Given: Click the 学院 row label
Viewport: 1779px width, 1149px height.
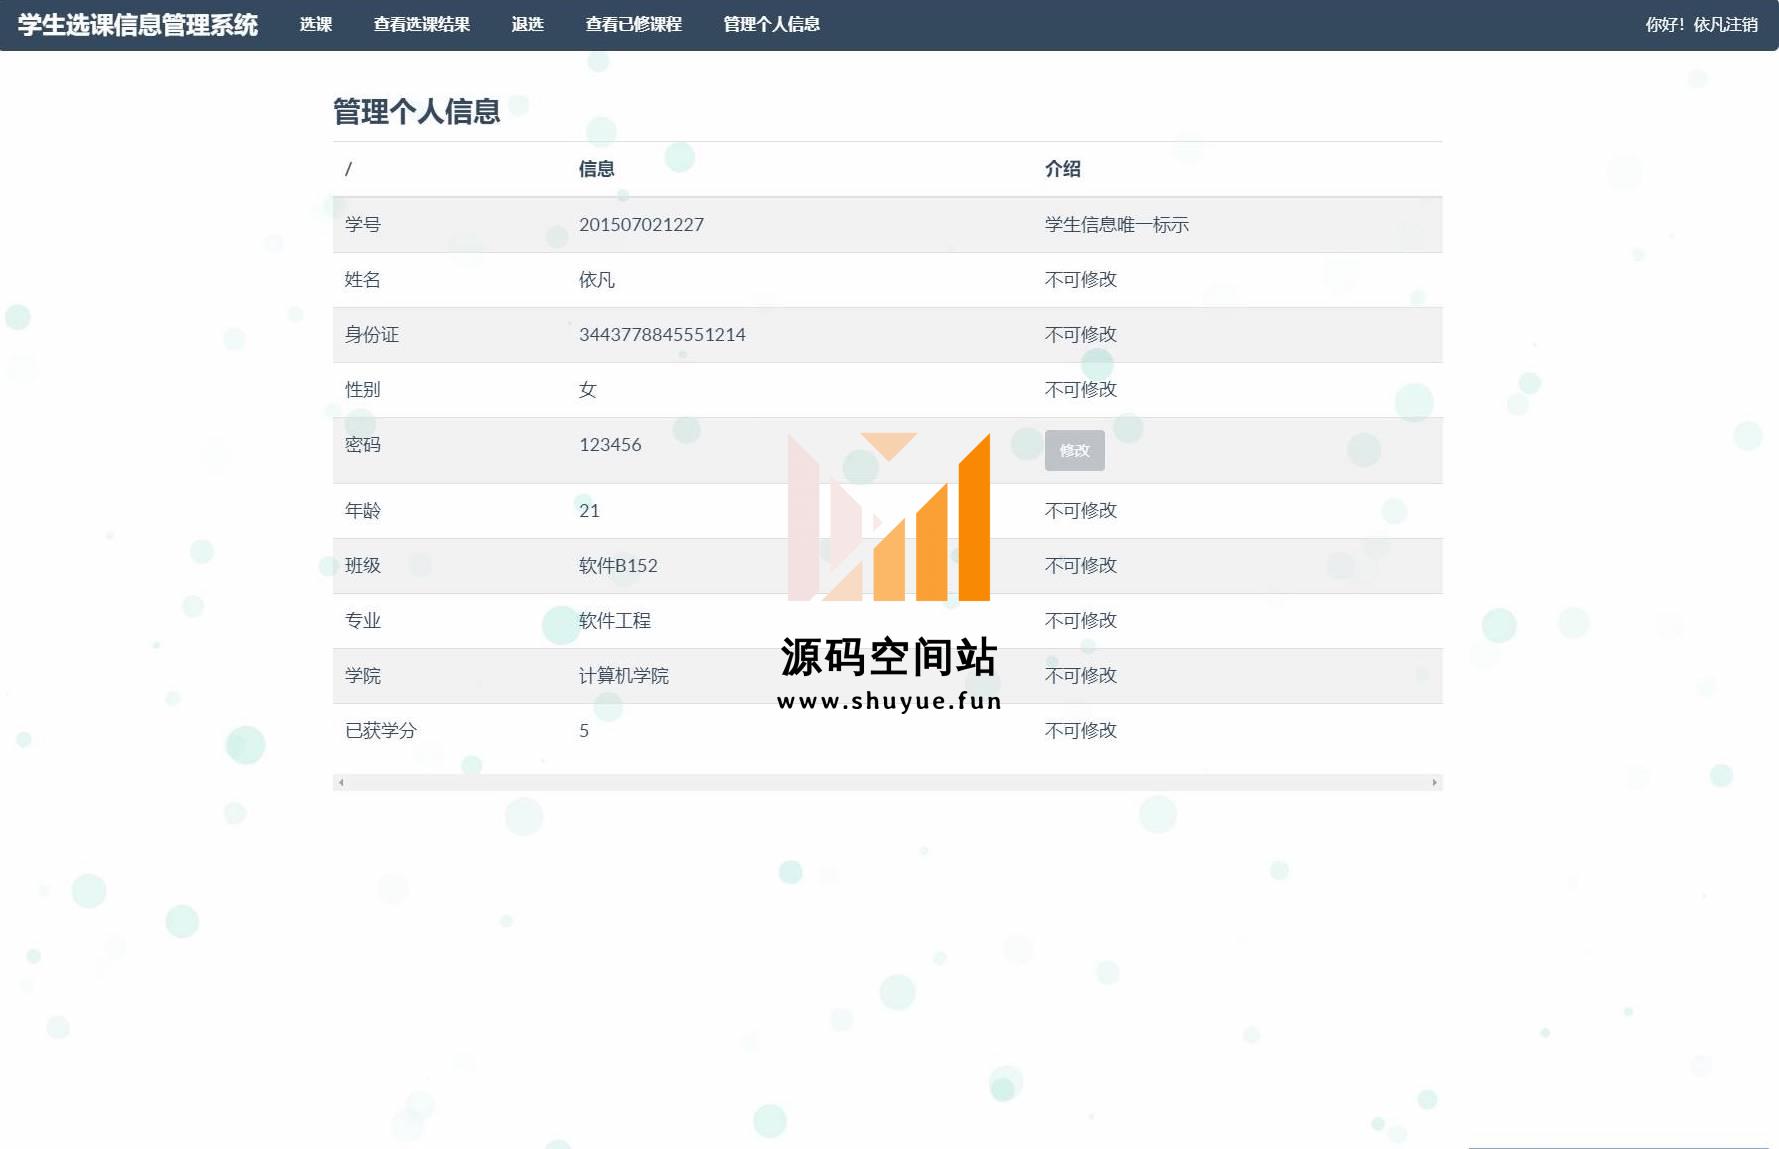Looking at the screenshot, I should (x=363, y=675).
